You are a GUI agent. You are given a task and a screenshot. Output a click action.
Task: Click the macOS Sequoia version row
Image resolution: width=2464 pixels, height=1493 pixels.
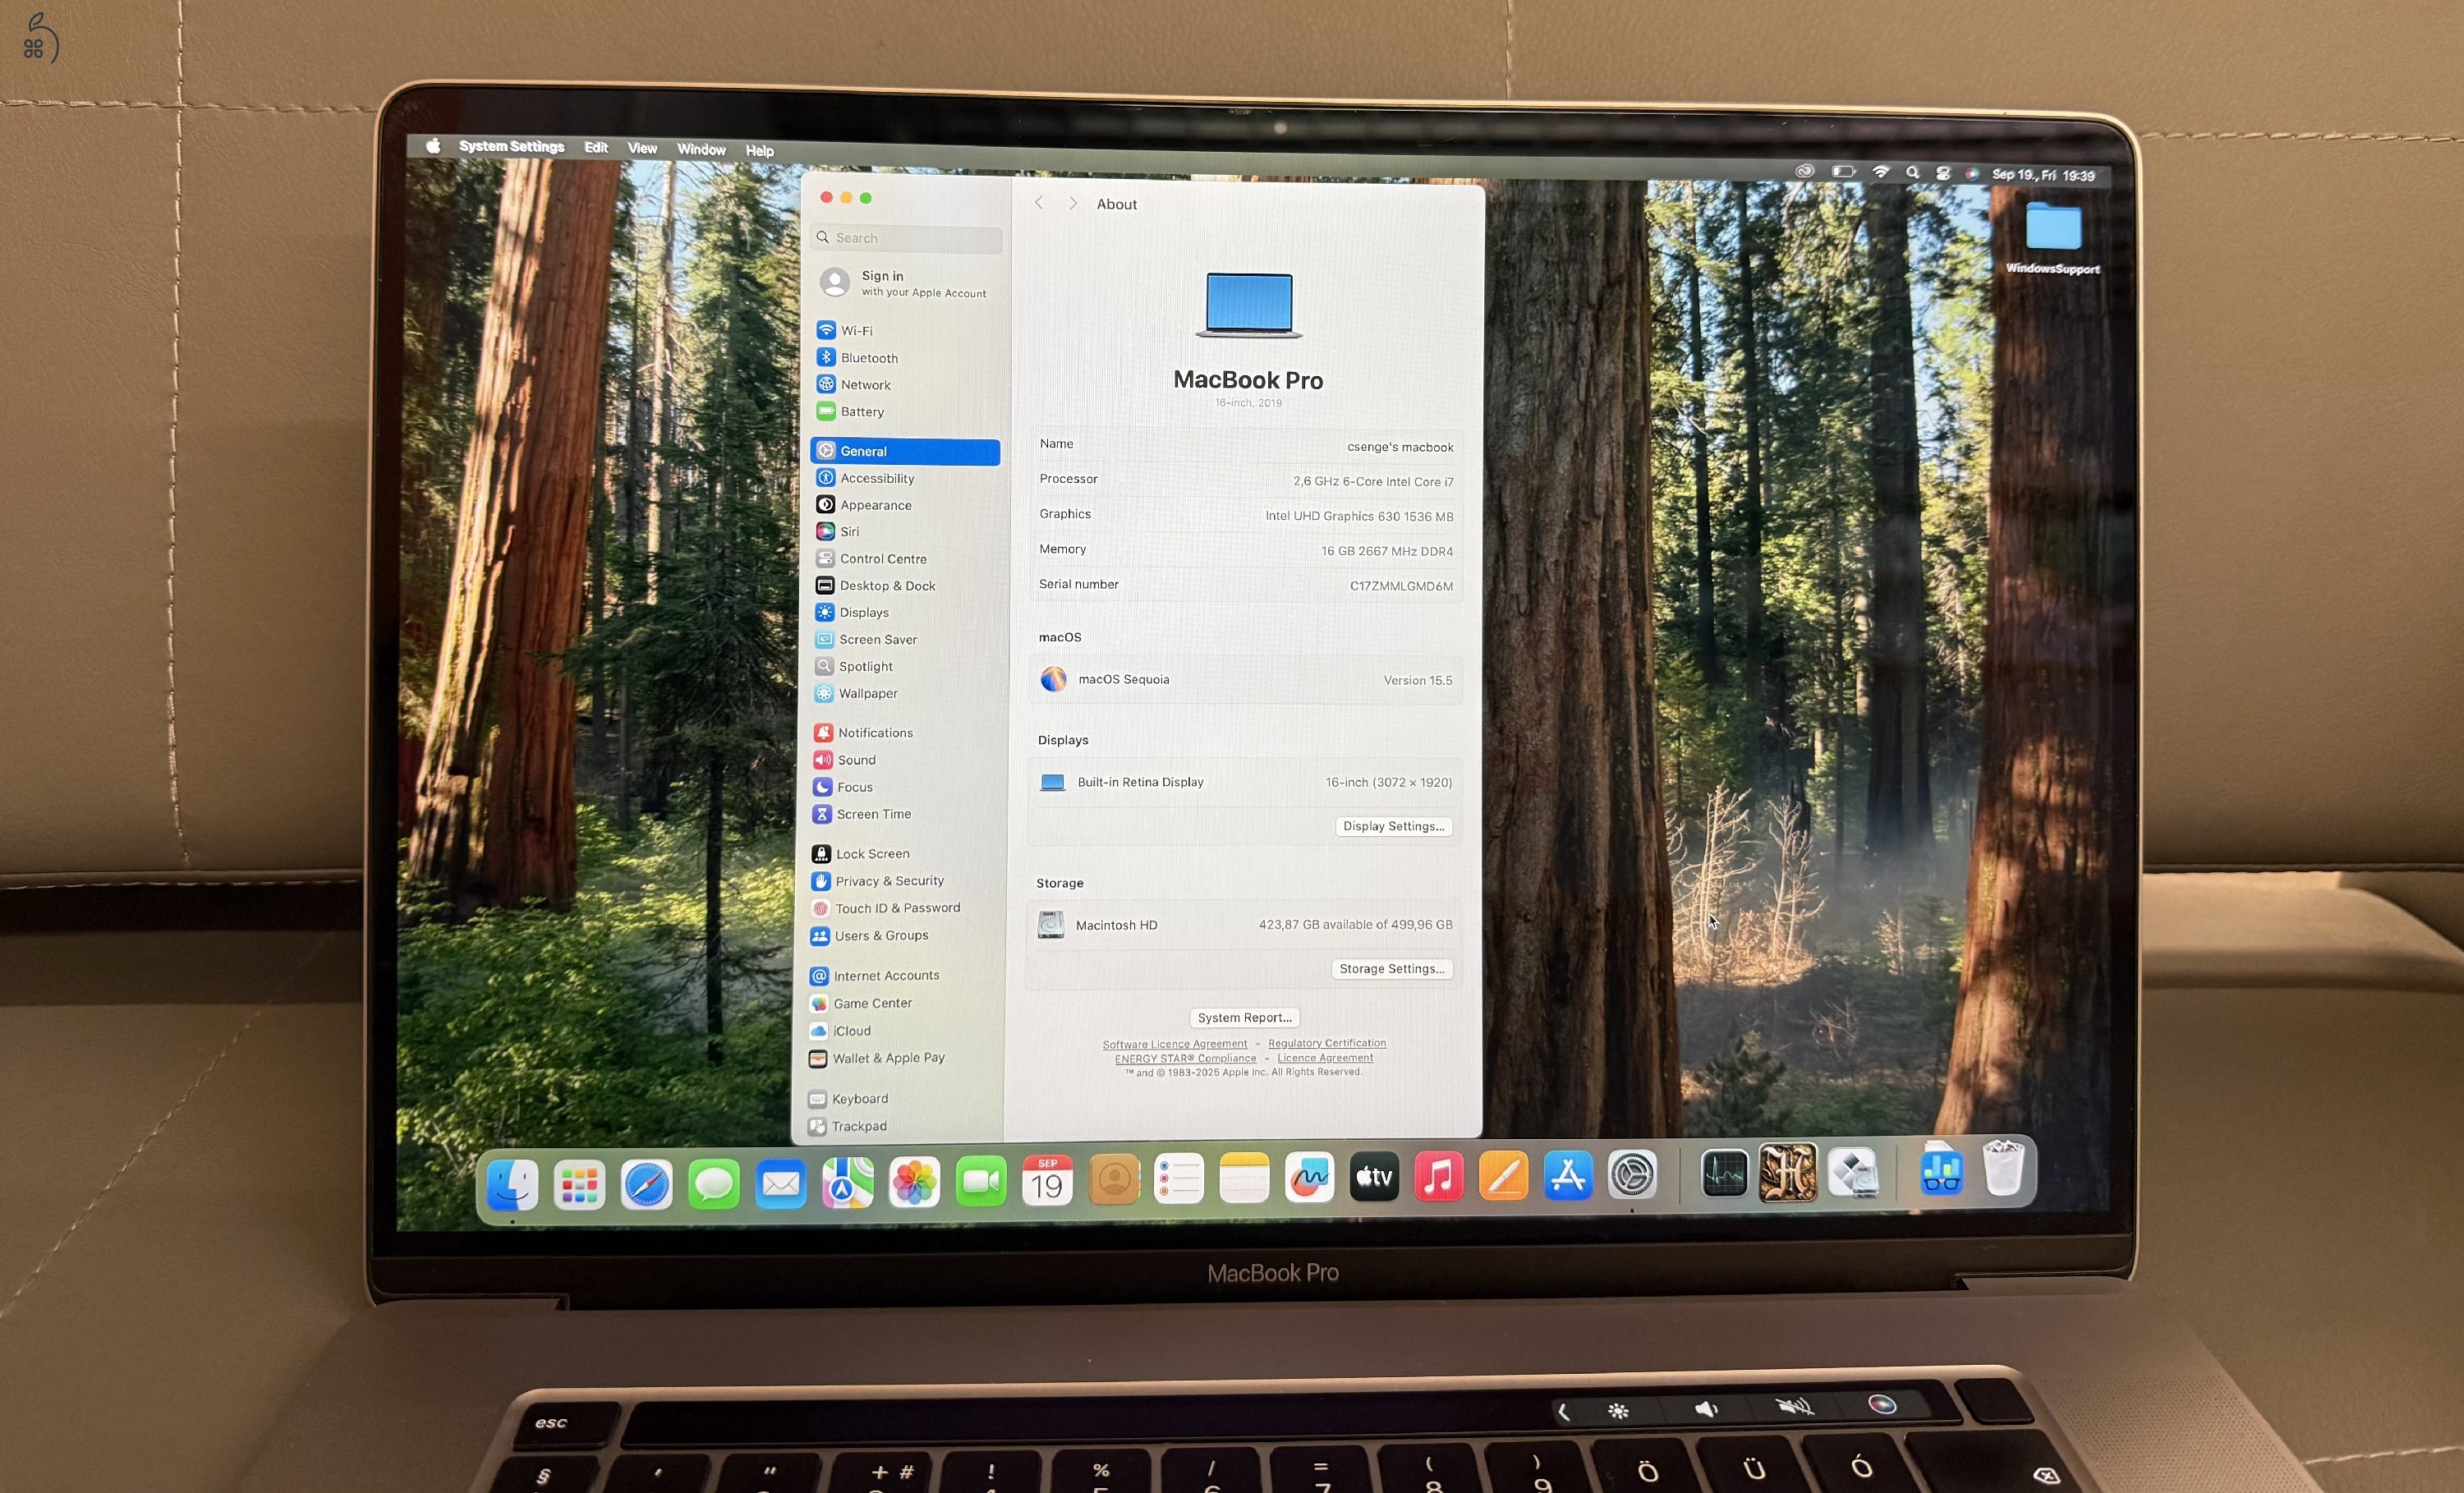[1246, 679]
